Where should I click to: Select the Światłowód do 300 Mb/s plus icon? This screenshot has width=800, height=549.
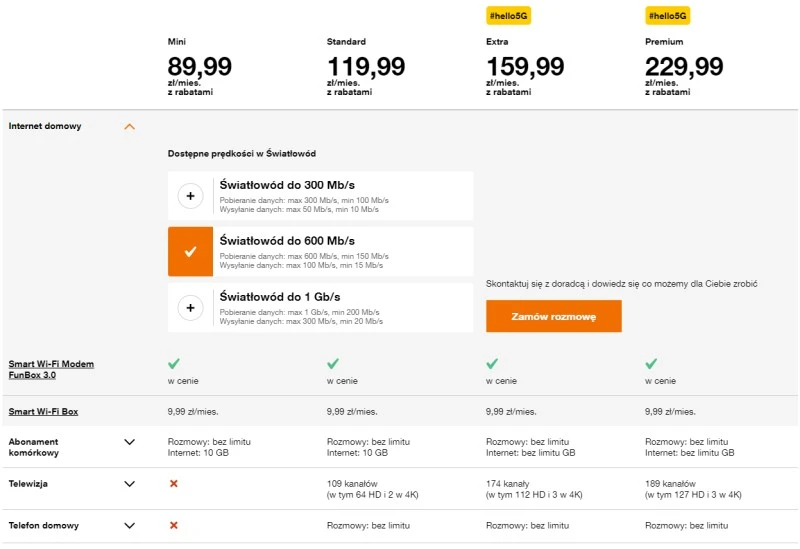pos(190,196)
